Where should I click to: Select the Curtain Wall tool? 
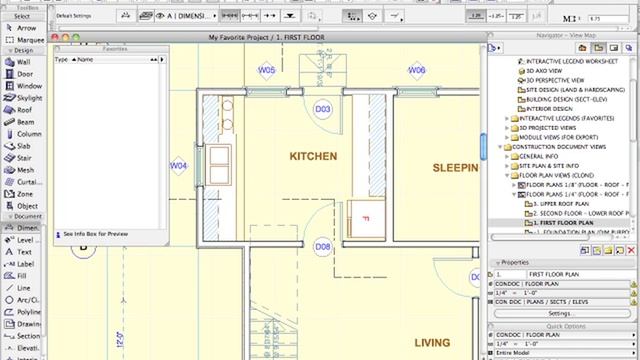23,182
